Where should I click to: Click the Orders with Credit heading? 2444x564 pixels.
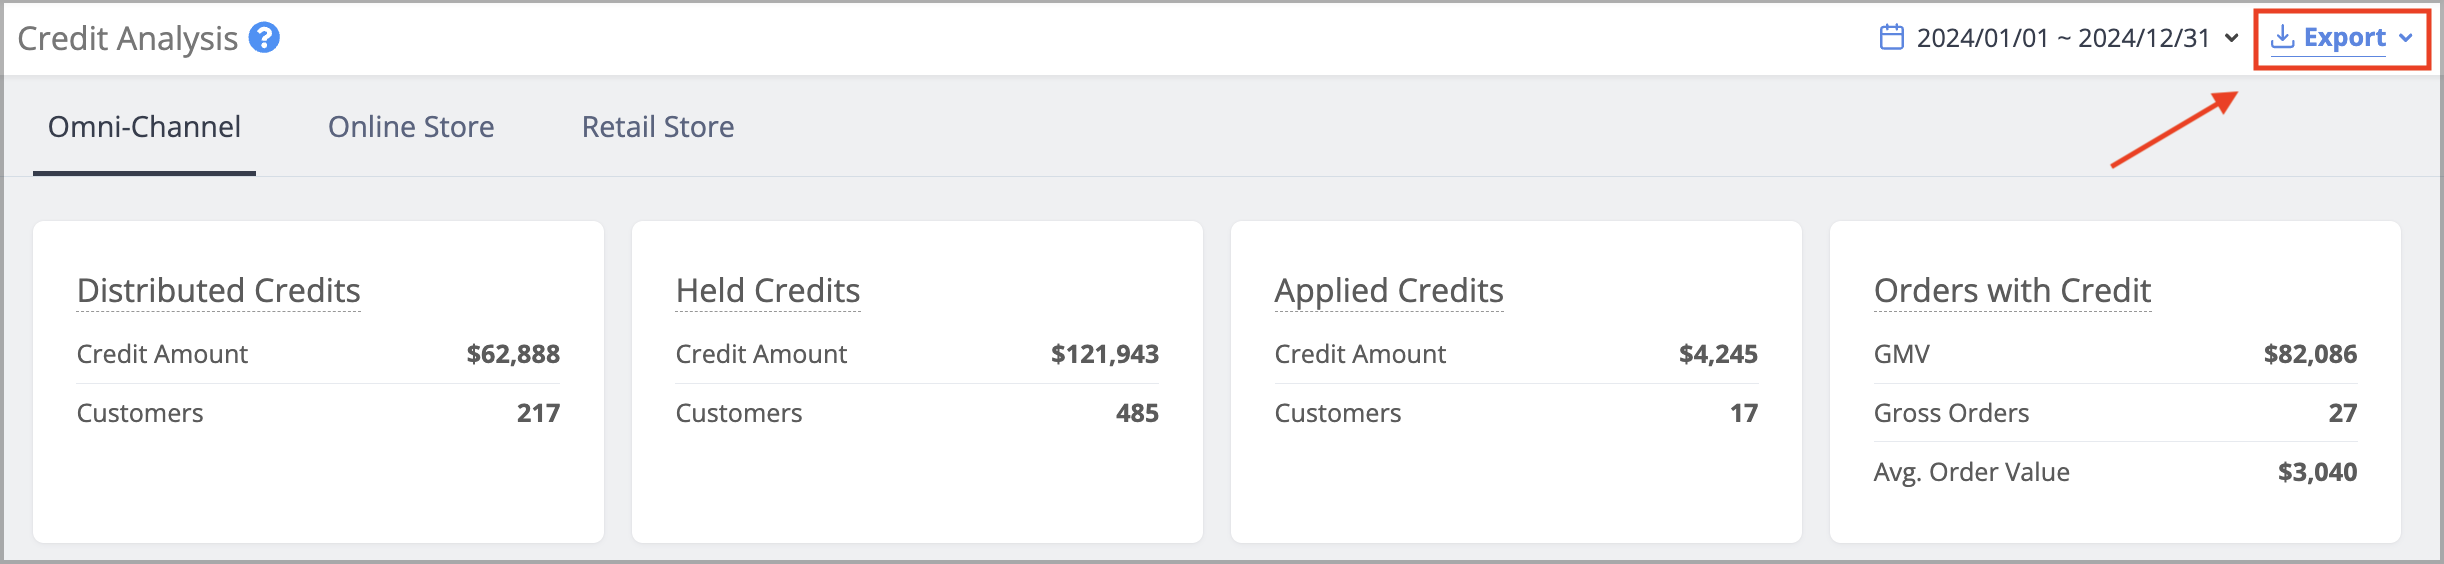[2012, 290]
